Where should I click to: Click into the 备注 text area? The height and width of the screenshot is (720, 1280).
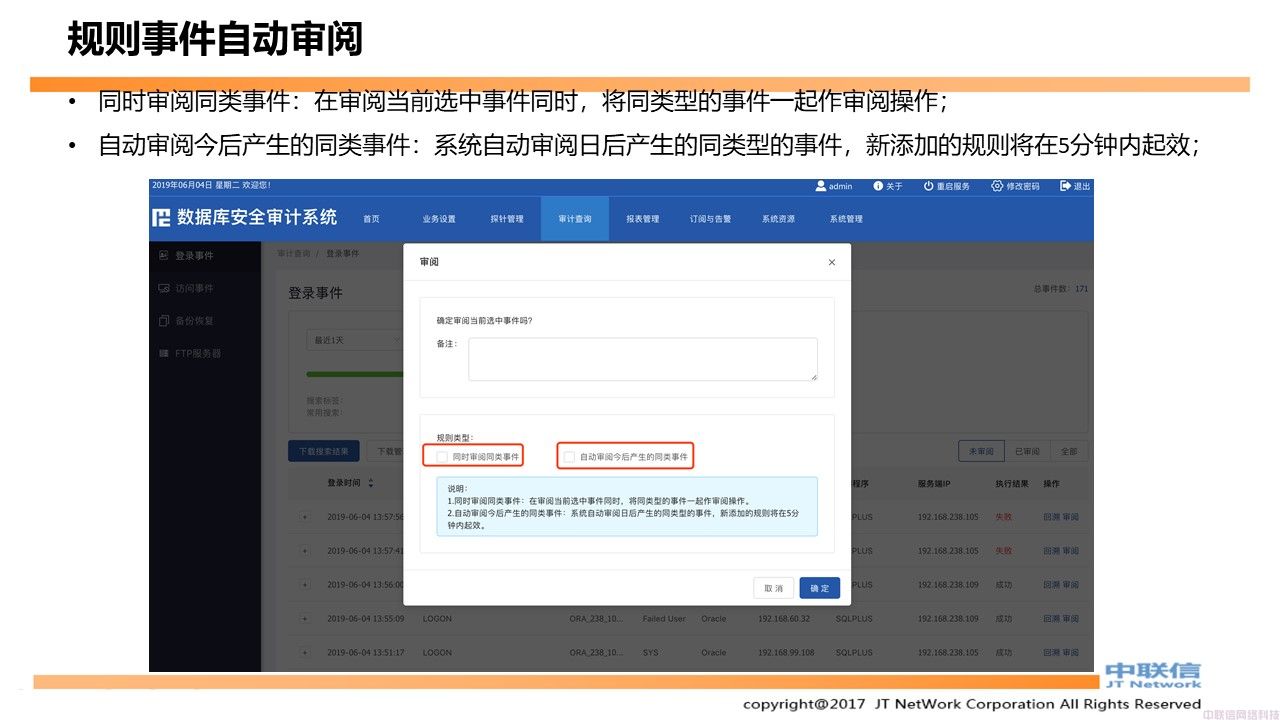[643, 359]
